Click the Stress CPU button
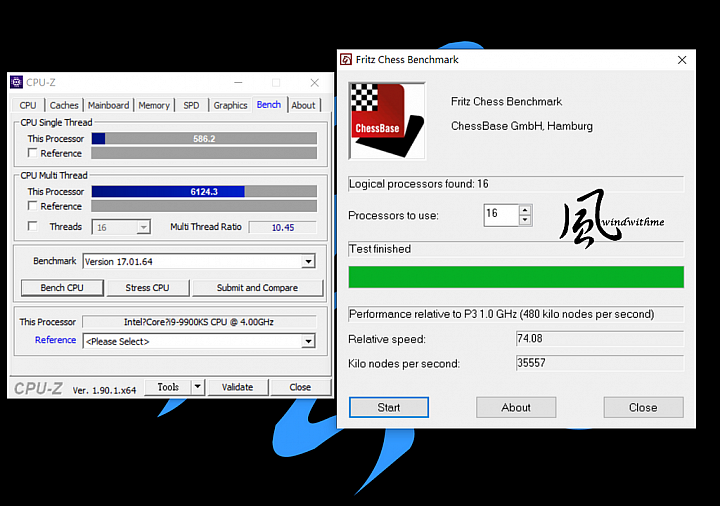The height and width of the screenshot is (506, 720). 147,288
